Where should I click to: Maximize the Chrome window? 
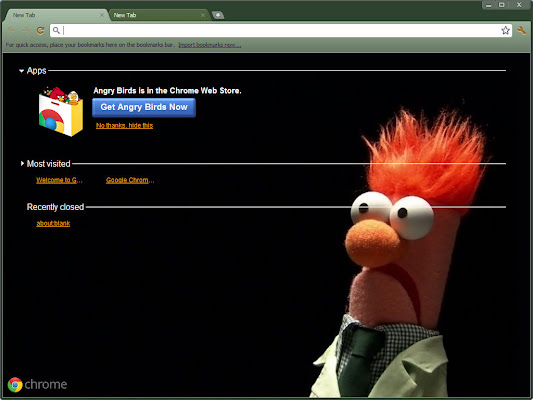(x=502, y=5)
